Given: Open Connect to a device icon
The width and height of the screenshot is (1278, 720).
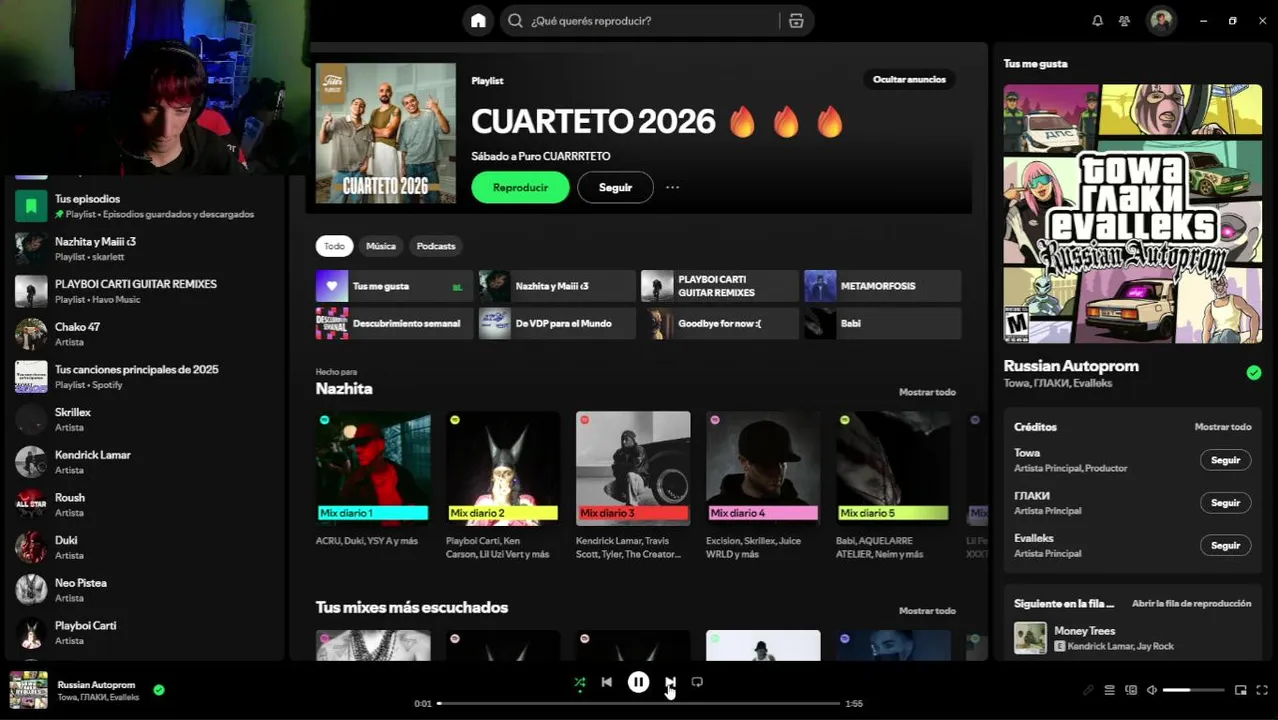Looking at the screenshot, I should [x=1131, y=690].
